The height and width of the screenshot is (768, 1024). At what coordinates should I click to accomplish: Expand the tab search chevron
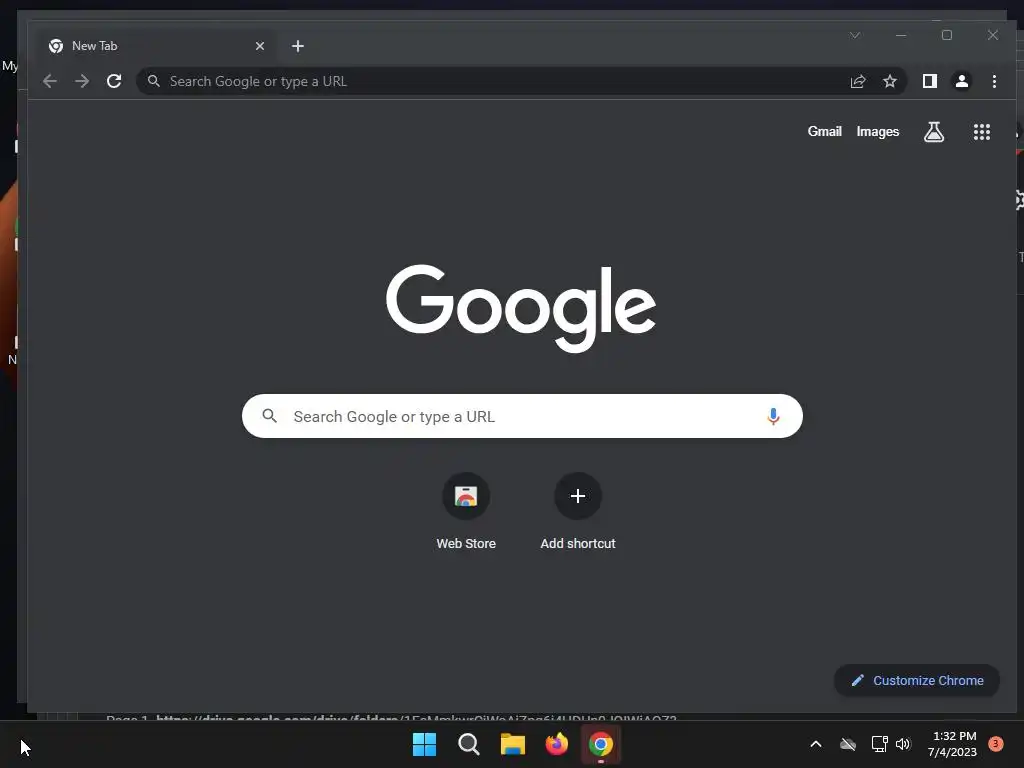tap(855, 35)
